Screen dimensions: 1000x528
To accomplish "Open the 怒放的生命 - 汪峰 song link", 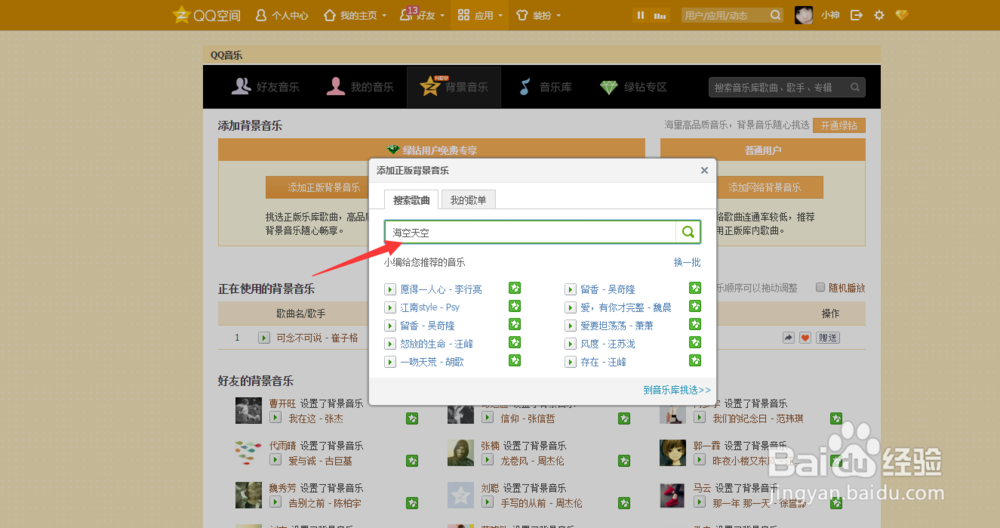I will point(436,344).
